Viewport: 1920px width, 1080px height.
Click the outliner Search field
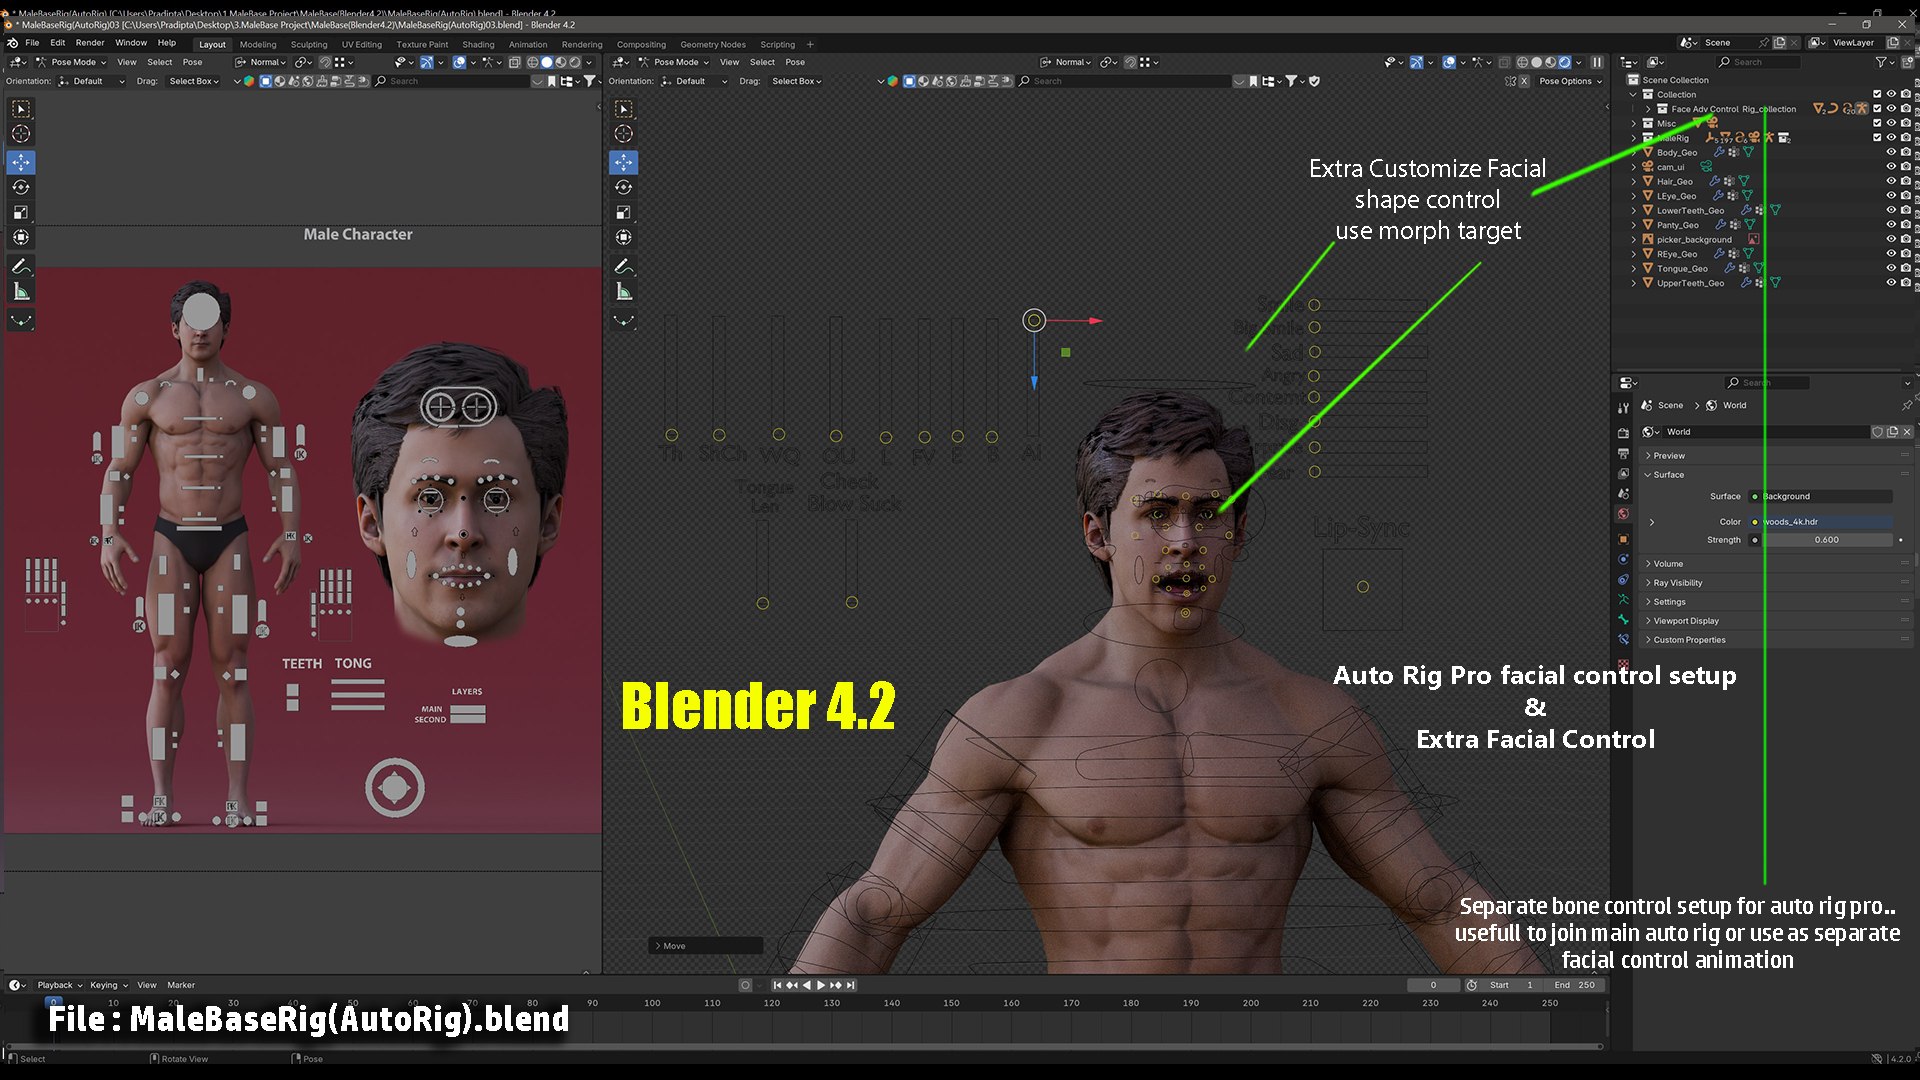(x=1758, y=62)
